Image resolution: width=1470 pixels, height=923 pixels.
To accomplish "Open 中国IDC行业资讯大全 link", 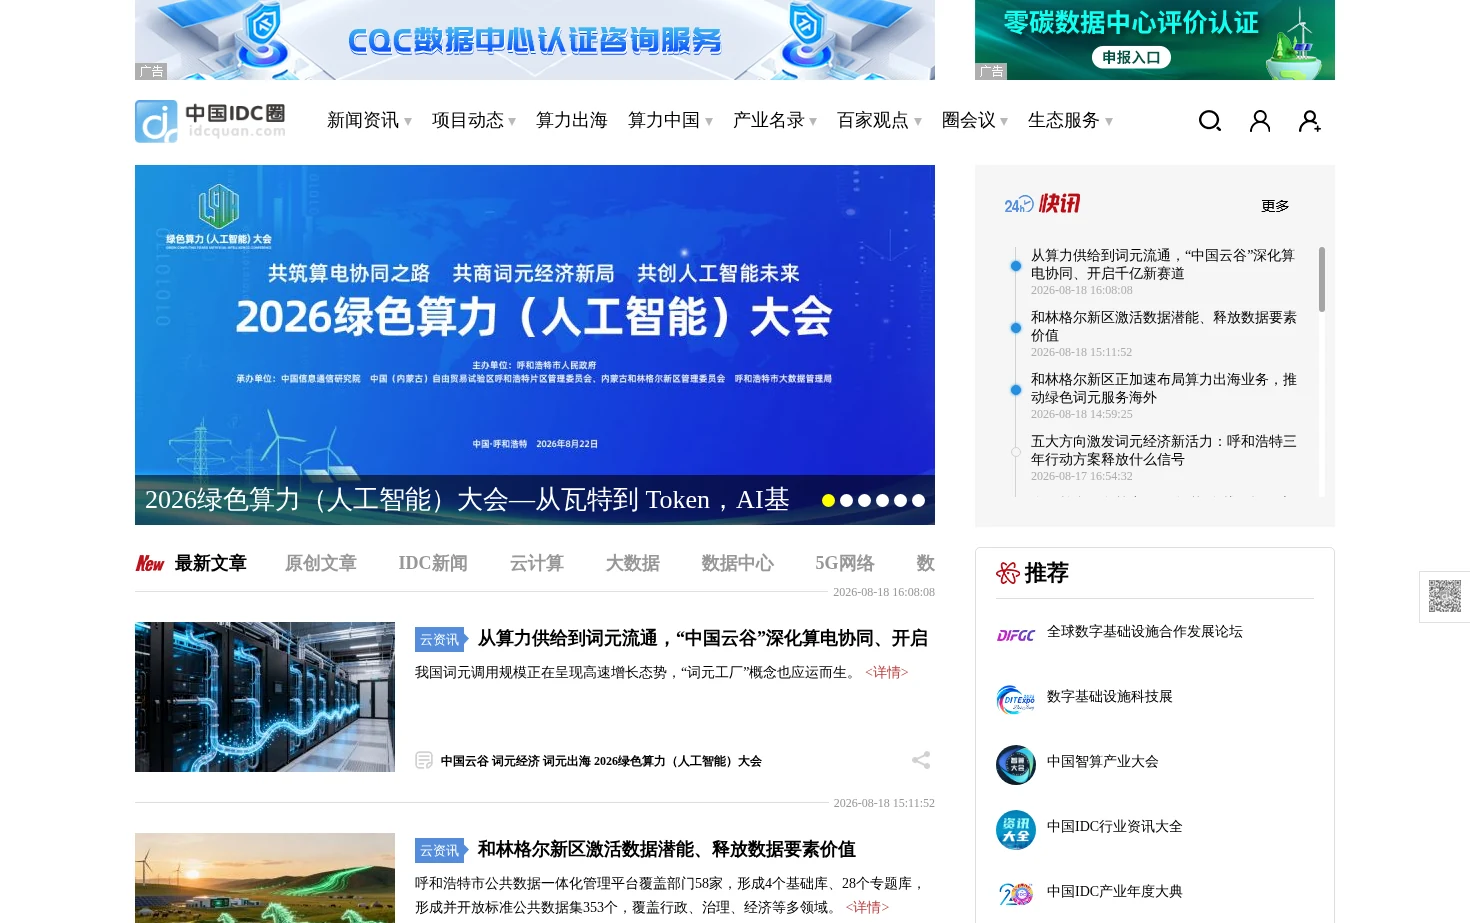I will 1115,826.
